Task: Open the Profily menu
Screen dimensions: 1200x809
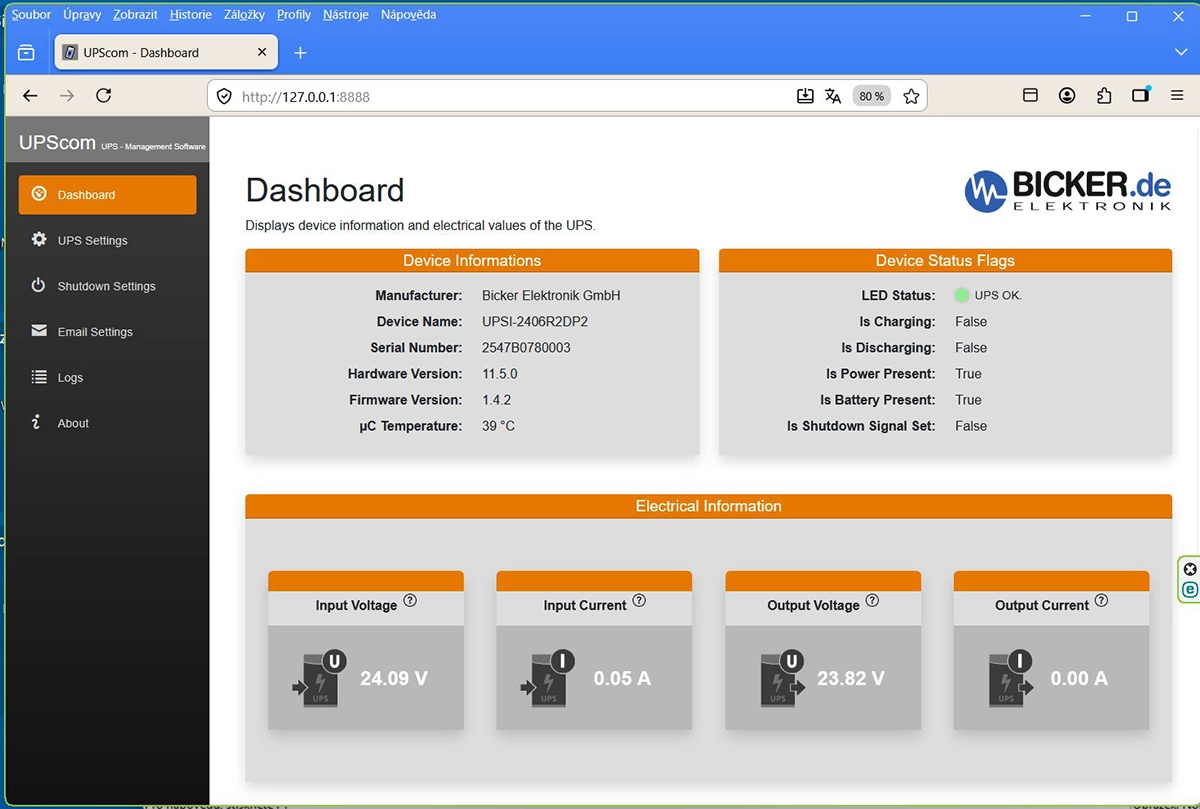Action: (294, 15)
